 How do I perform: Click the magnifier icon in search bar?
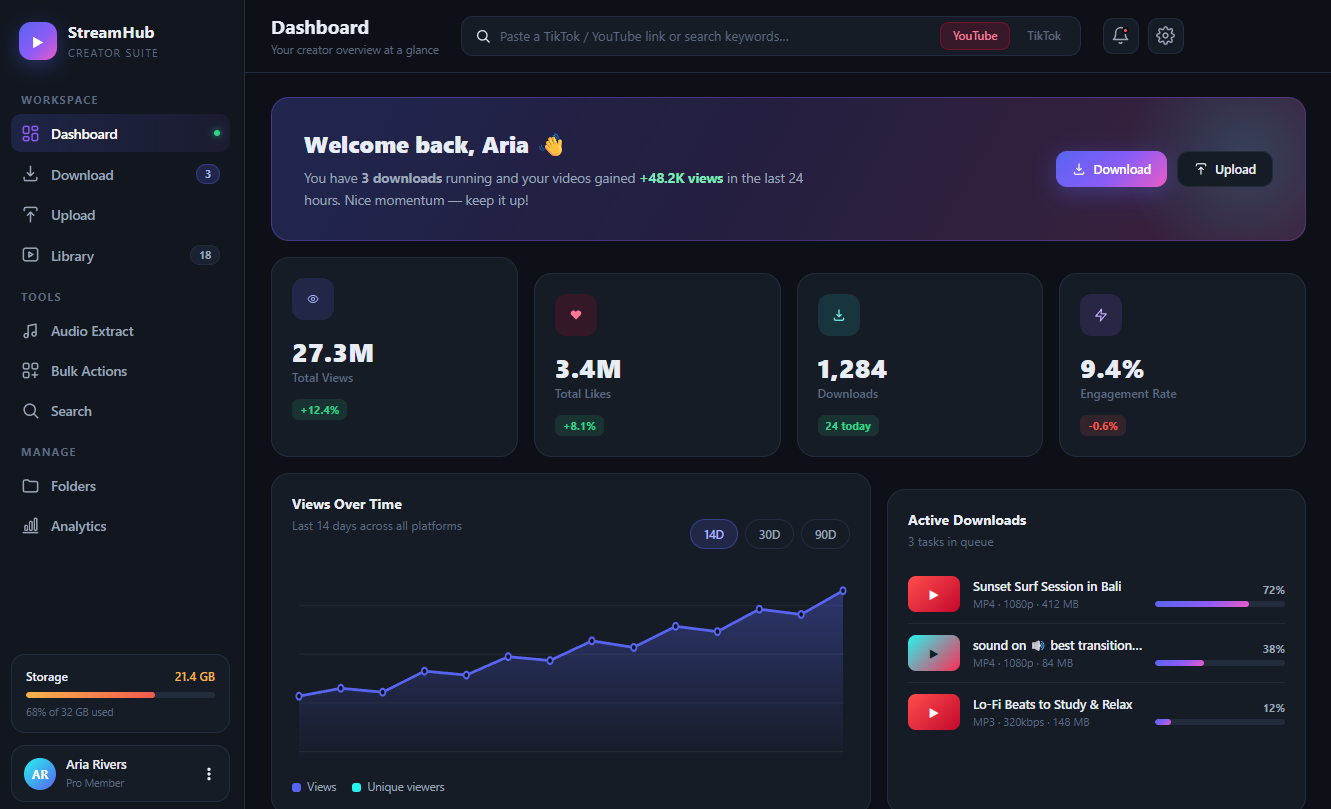(483, 36)
